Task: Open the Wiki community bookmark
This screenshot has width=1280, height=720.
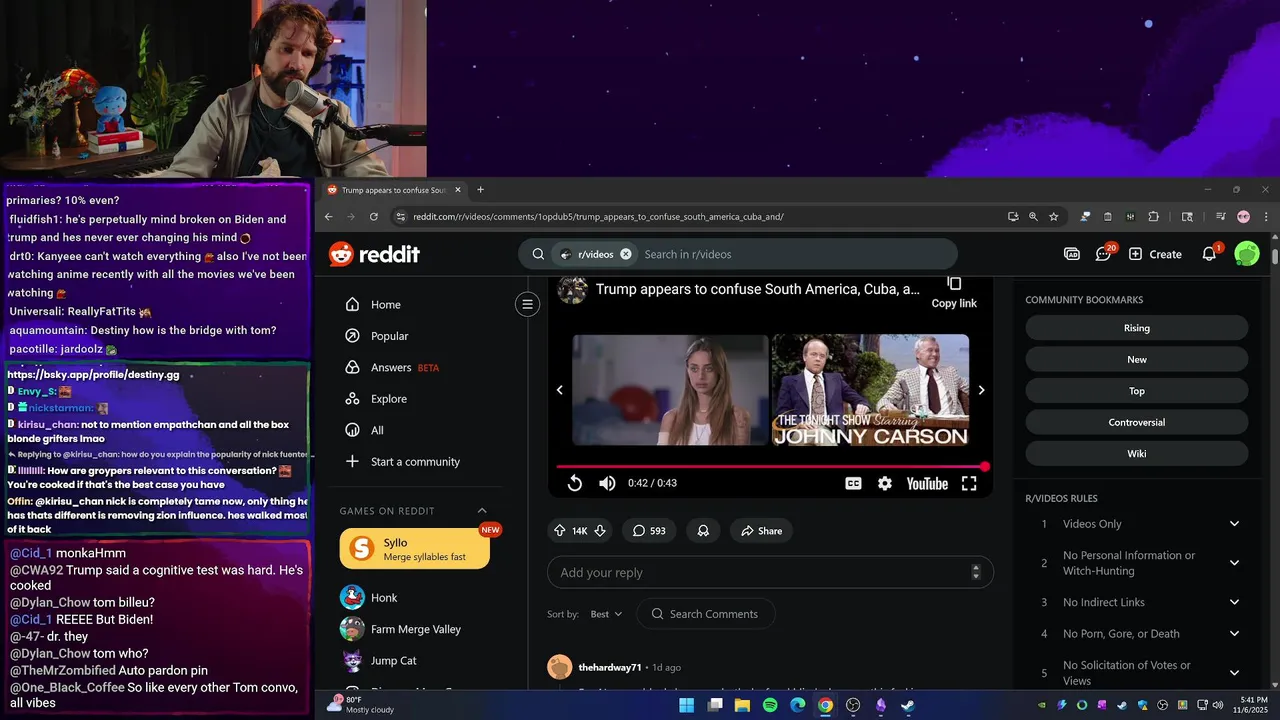Action: point(1137,454)
